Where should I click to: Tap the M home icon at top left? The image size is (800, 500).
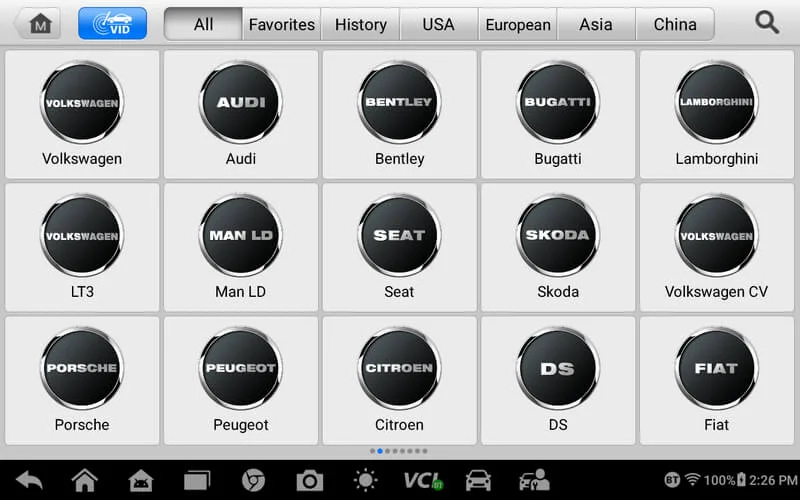click(38, 23)
